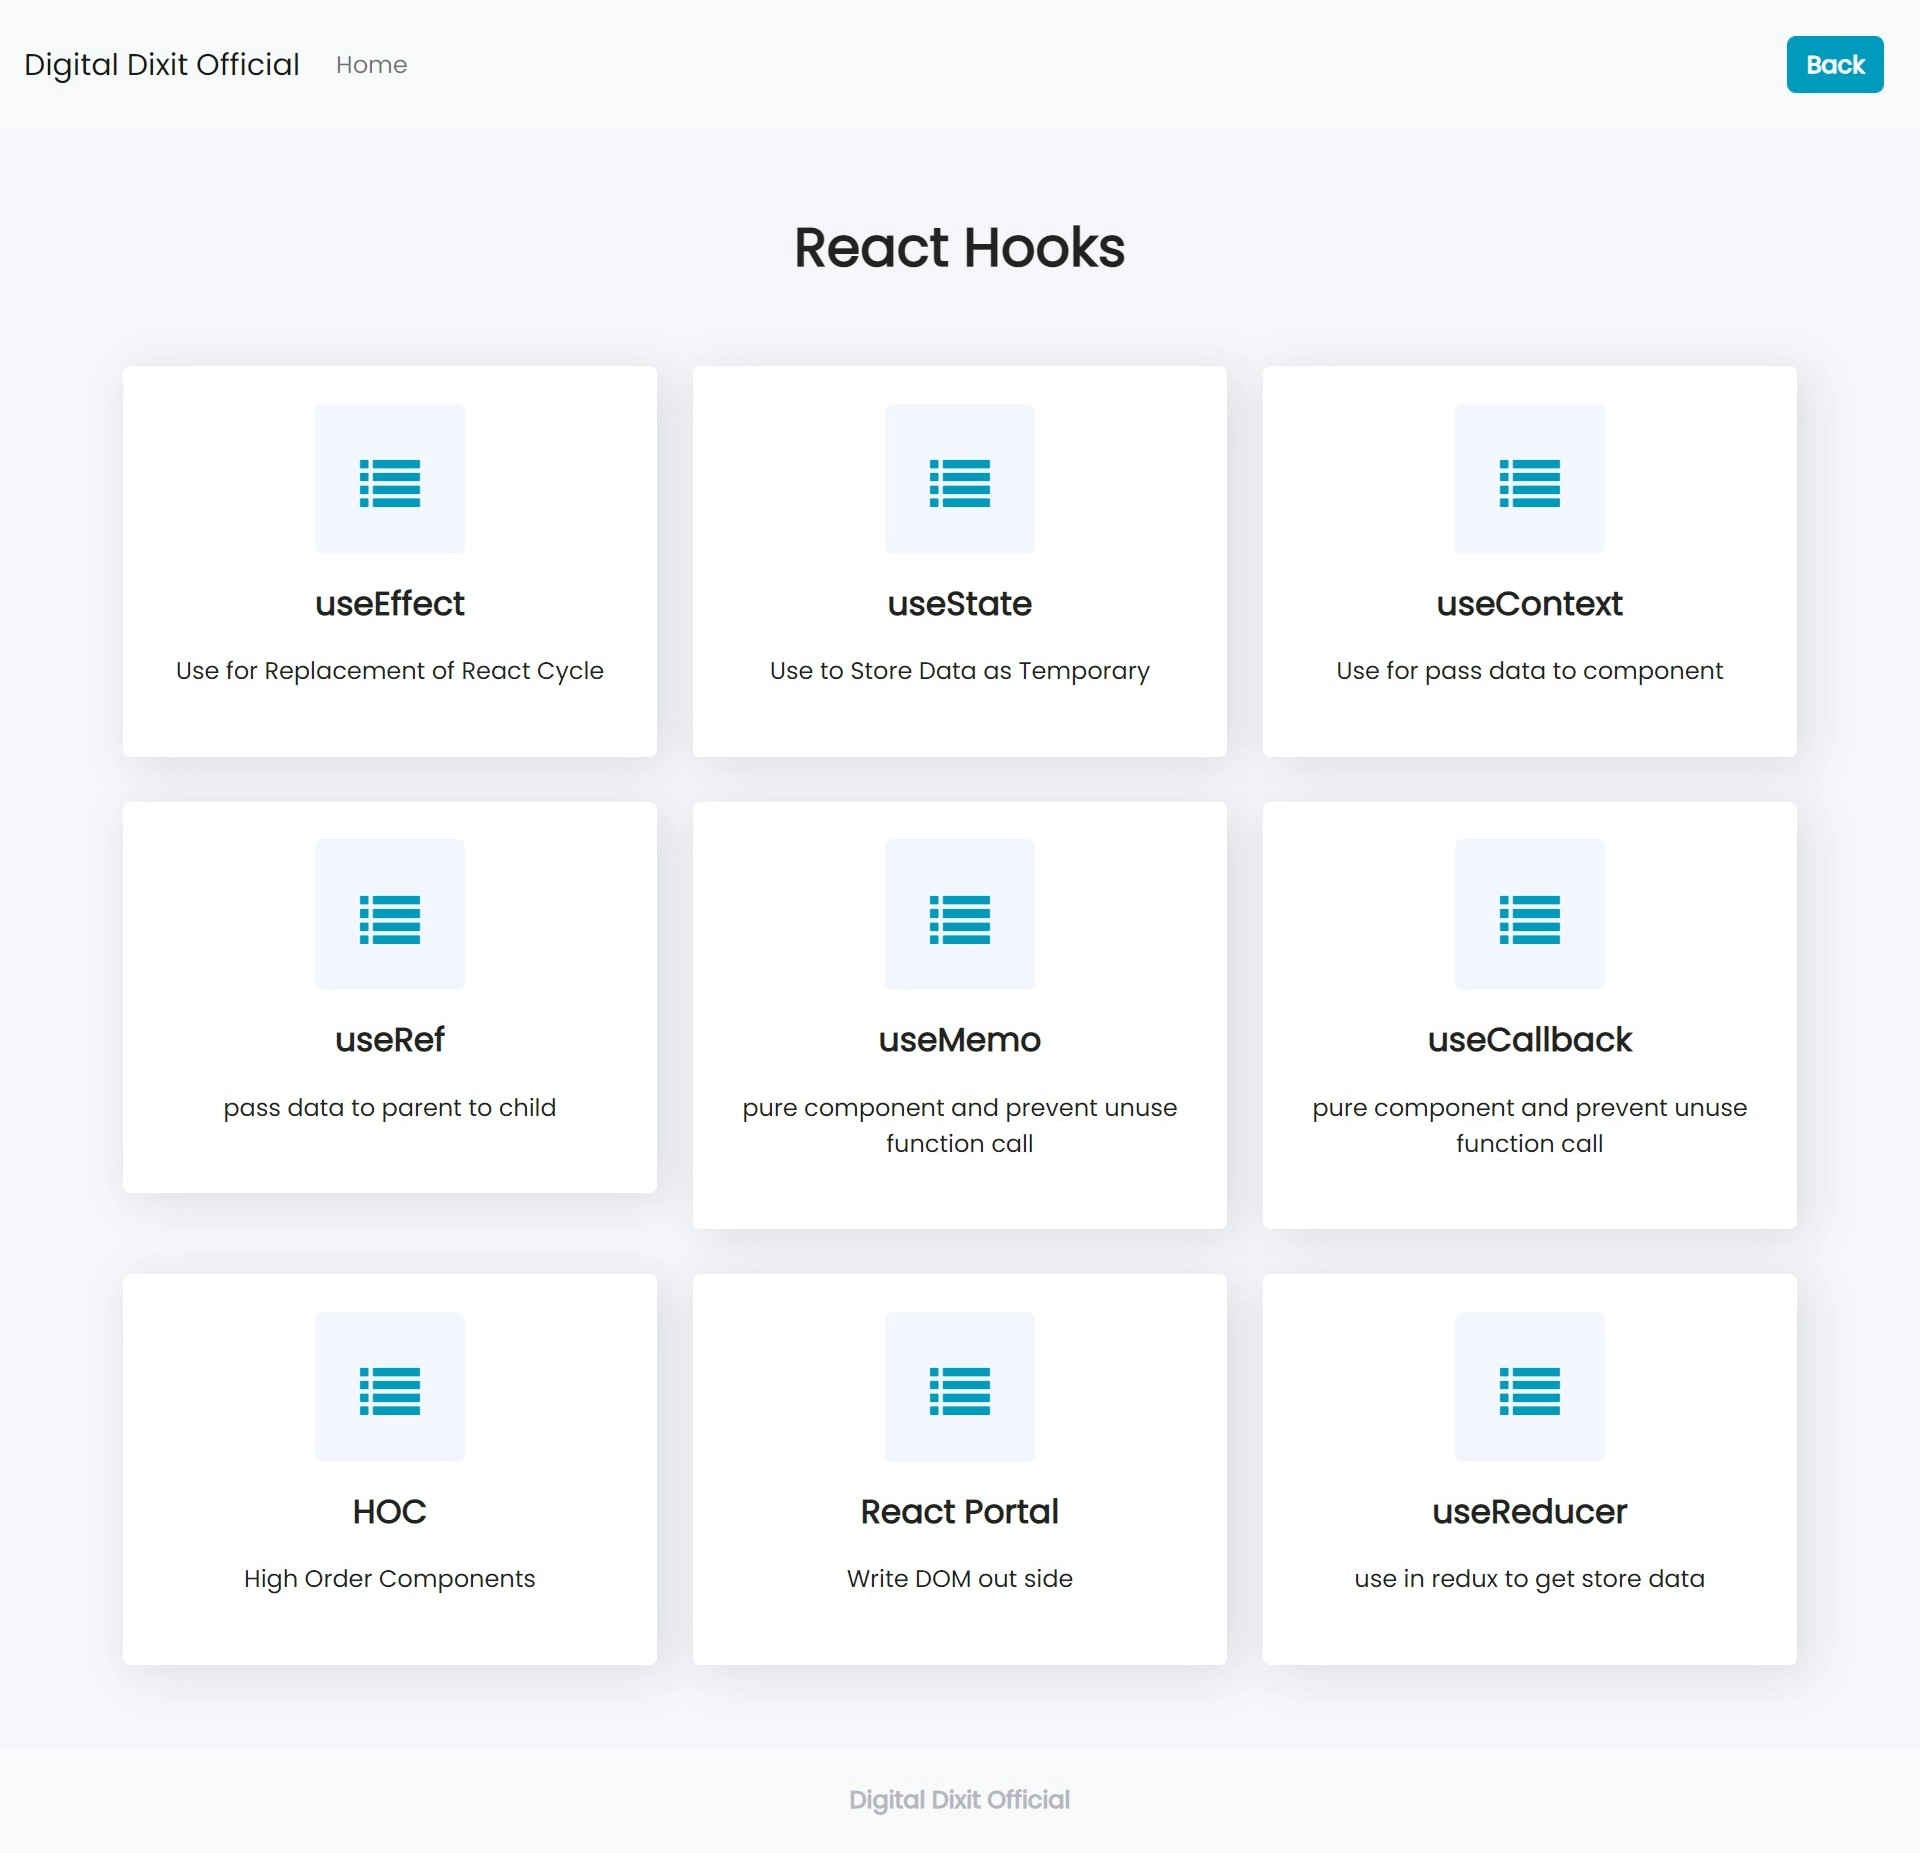Click the useMemo card list icon
Screen dimensions: 1920x1853
(x=959, y=919)
